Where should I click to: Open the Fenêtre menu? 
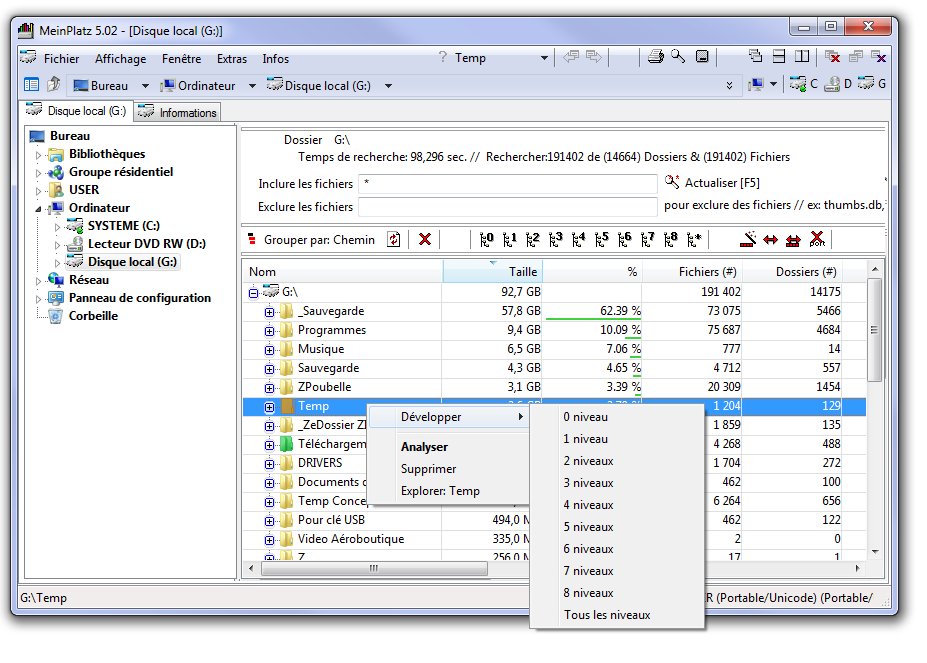181,59
